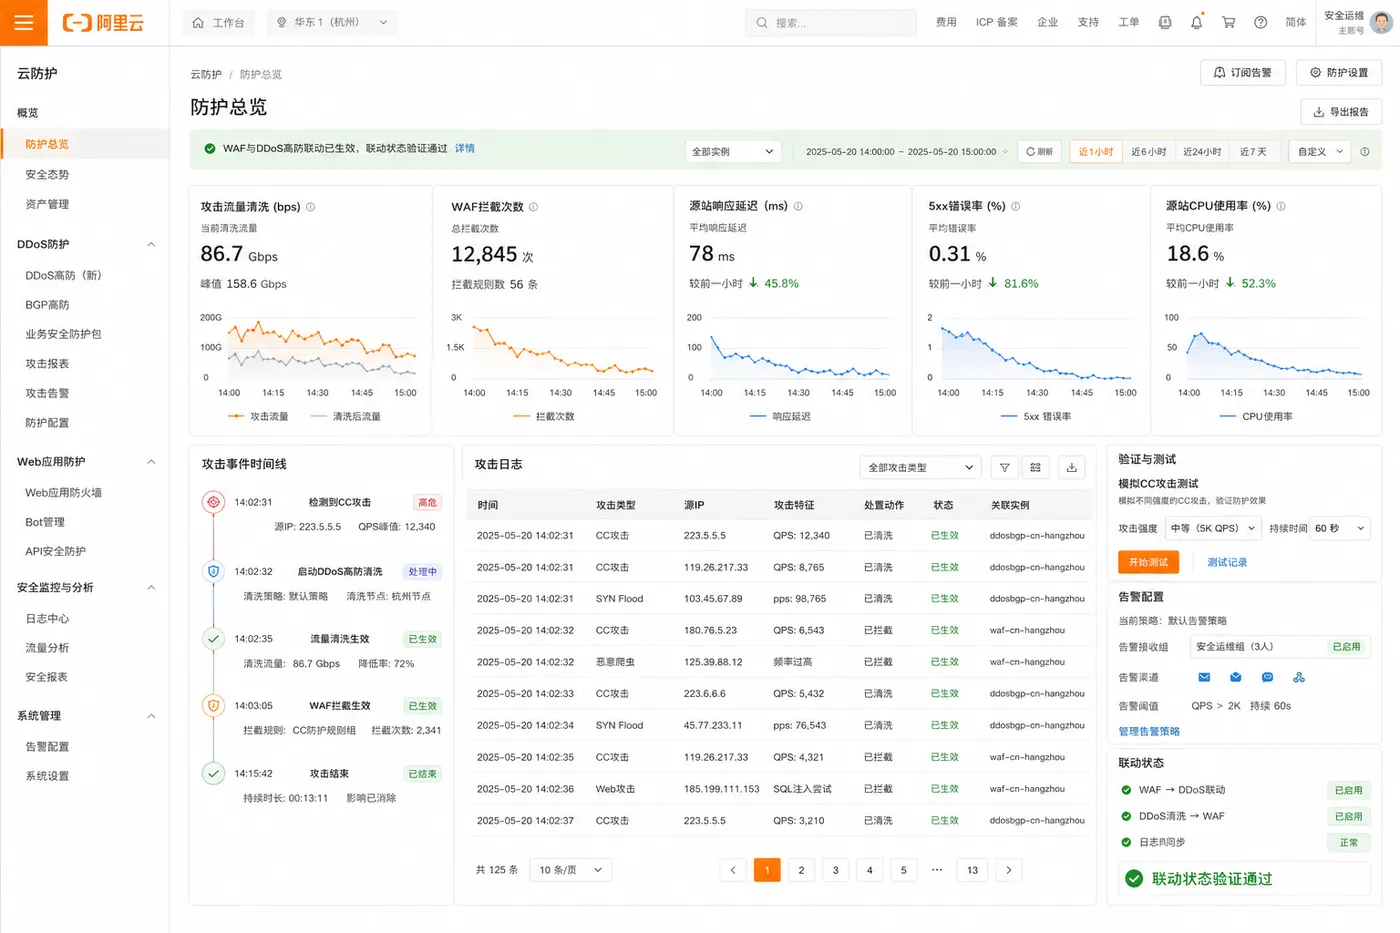
Task: Open the shopping cart icon
Action: [1228, 22]
